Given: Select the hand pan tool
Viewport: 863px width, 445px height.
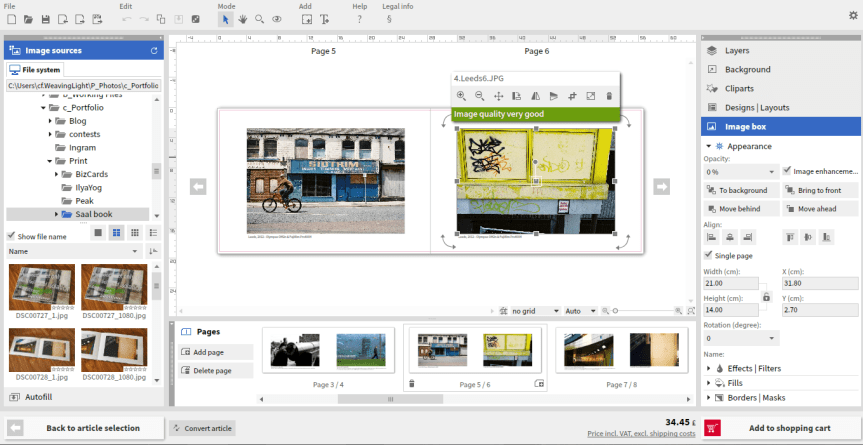Looking at the screenshot, I should 242,19.
